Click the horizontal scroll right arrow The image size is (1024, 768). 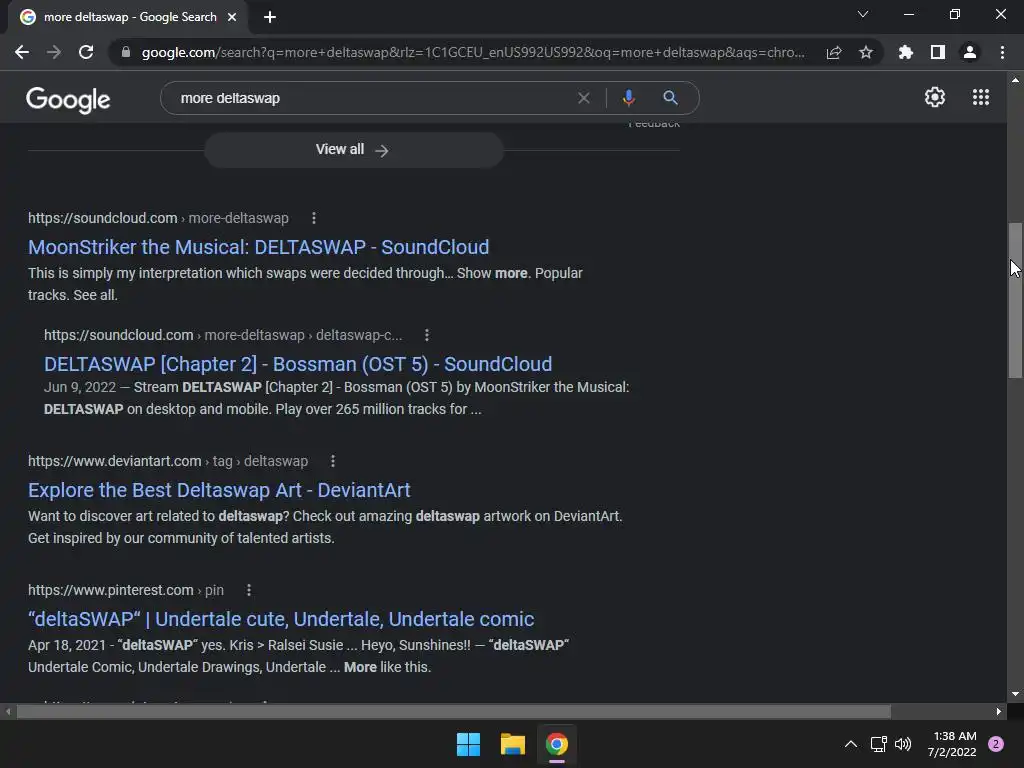pyautogui.click(x=999, y=711)
